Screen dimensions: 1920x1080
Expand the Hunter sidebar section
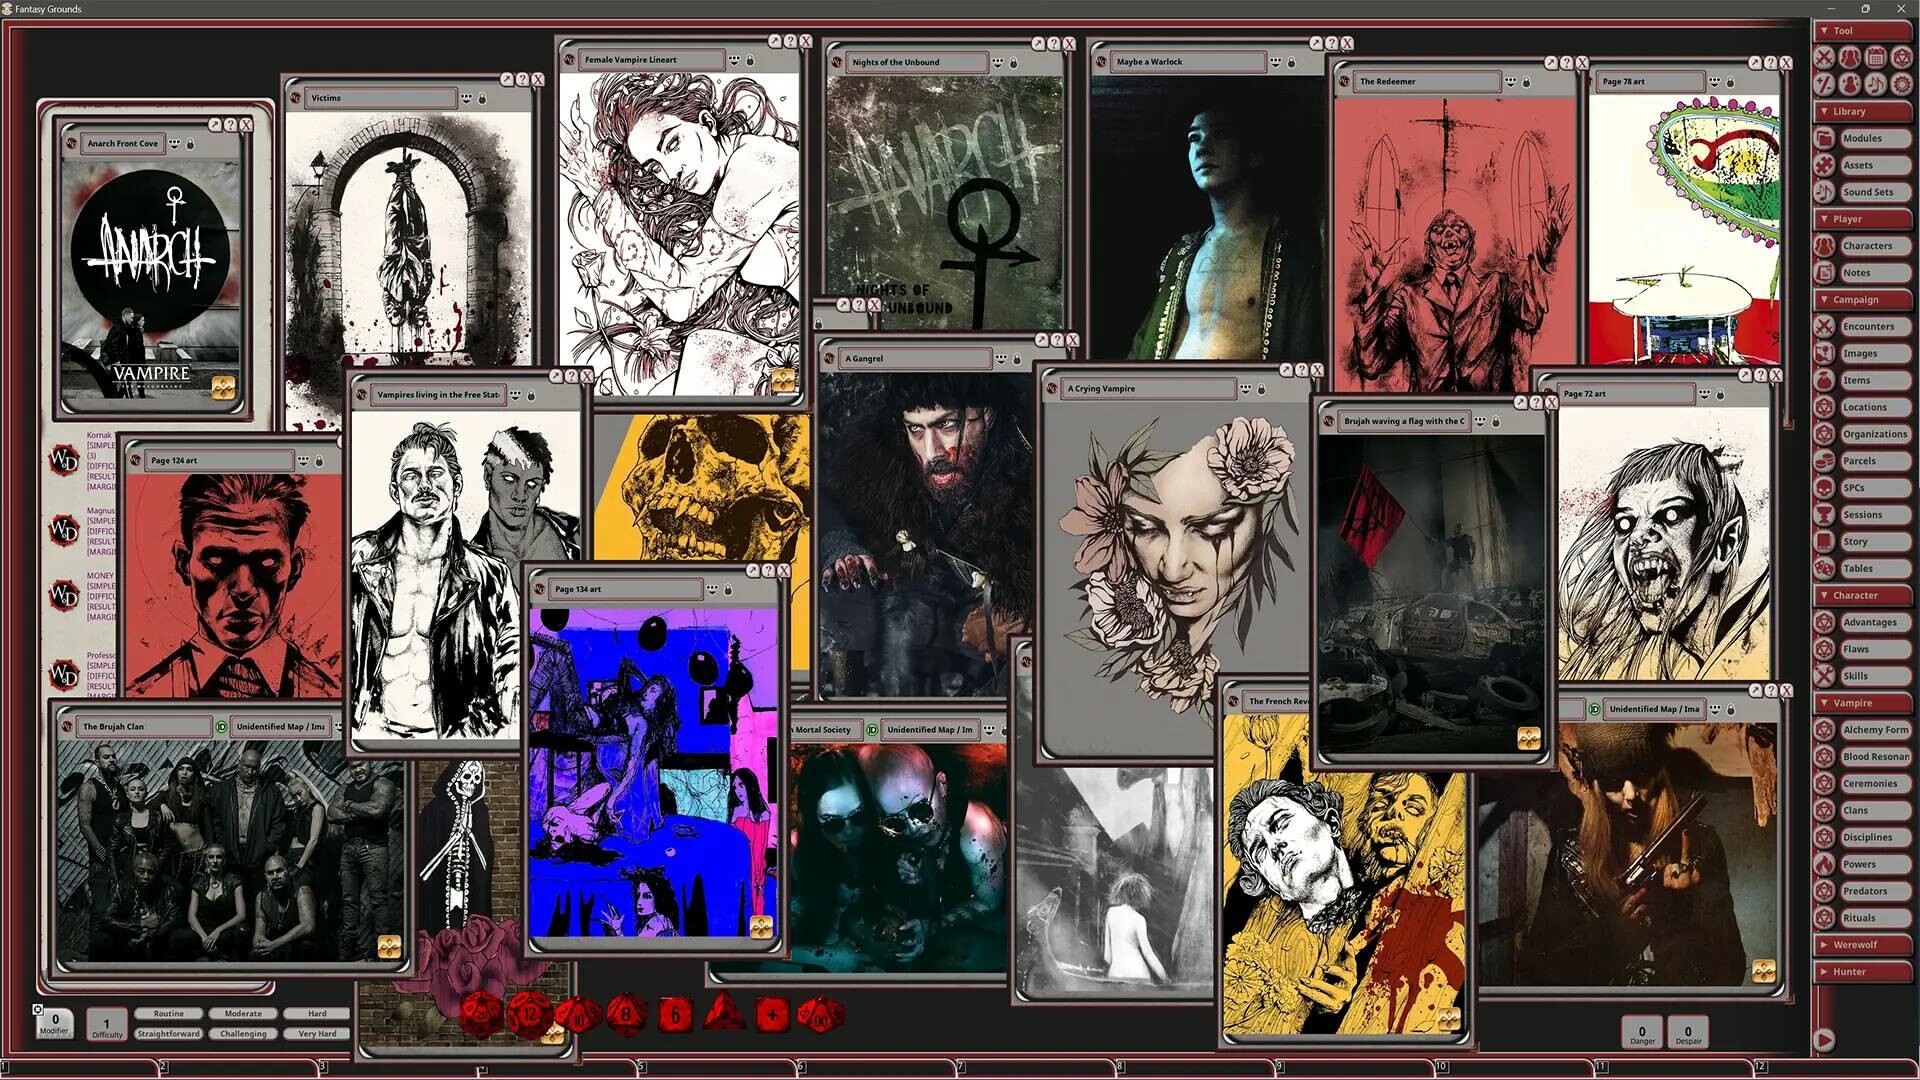1849,971
